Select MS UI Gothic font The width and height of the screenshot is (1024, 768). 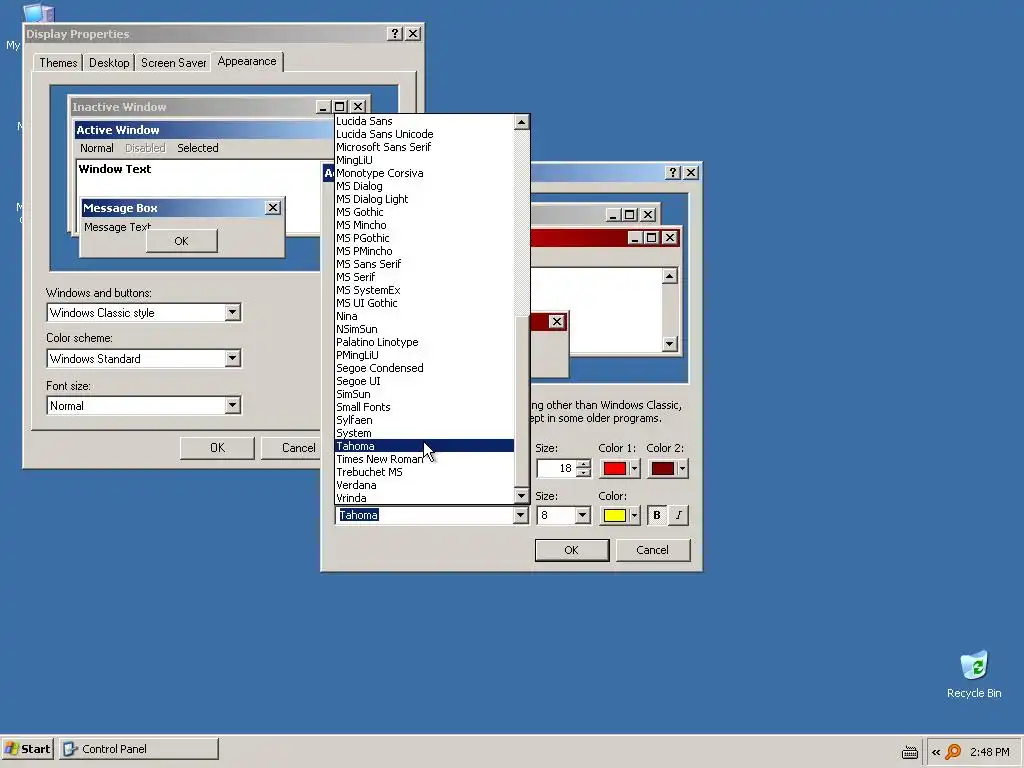pos(424,303)
